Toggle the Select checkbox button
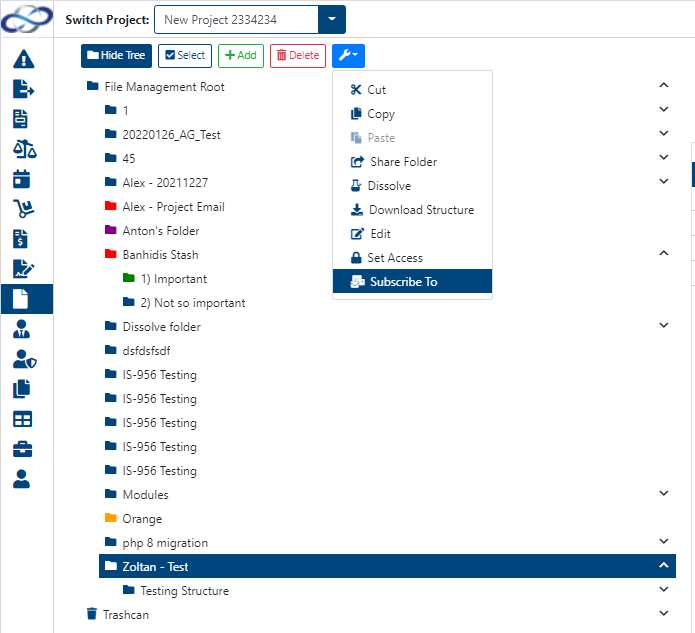The width and height of the screenshot is (695, 633). point(185,55)
